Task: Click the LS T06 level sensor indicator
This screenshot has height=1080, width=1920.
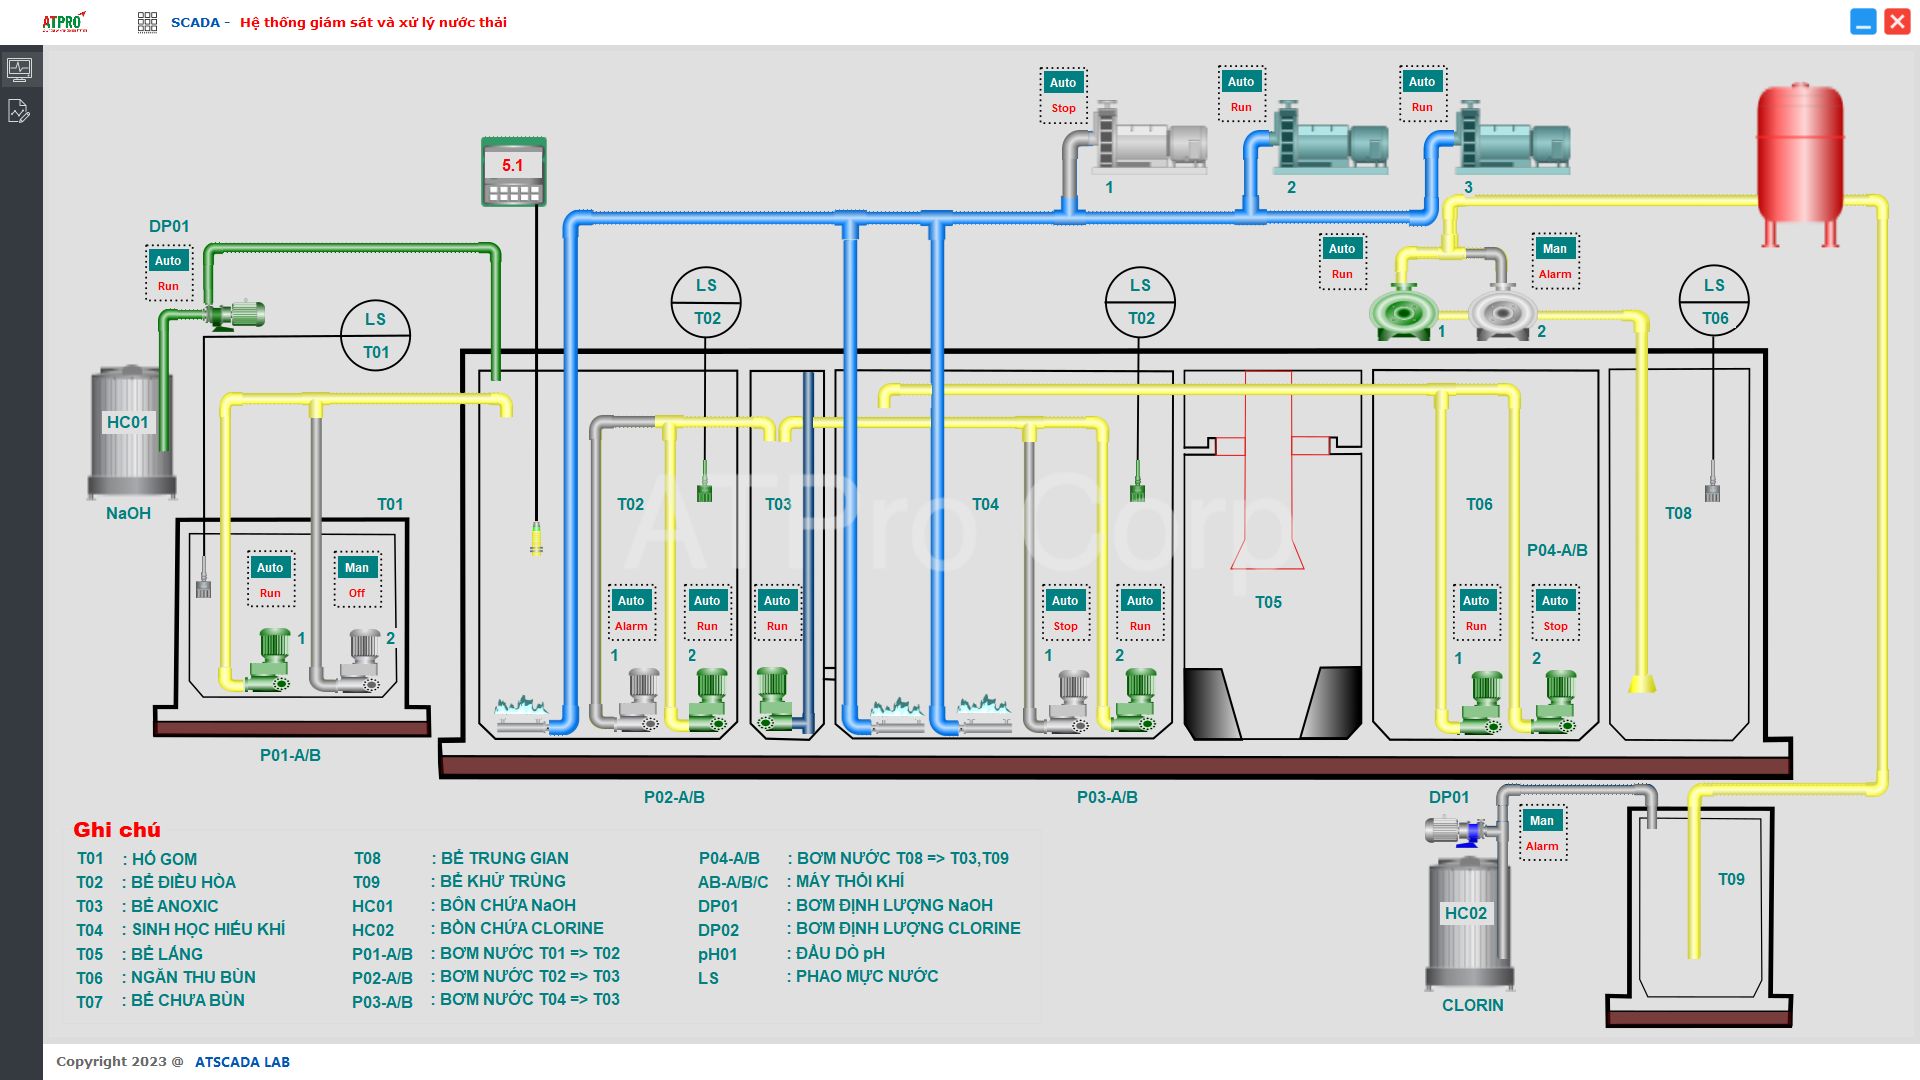Action: click(1714, 301)
